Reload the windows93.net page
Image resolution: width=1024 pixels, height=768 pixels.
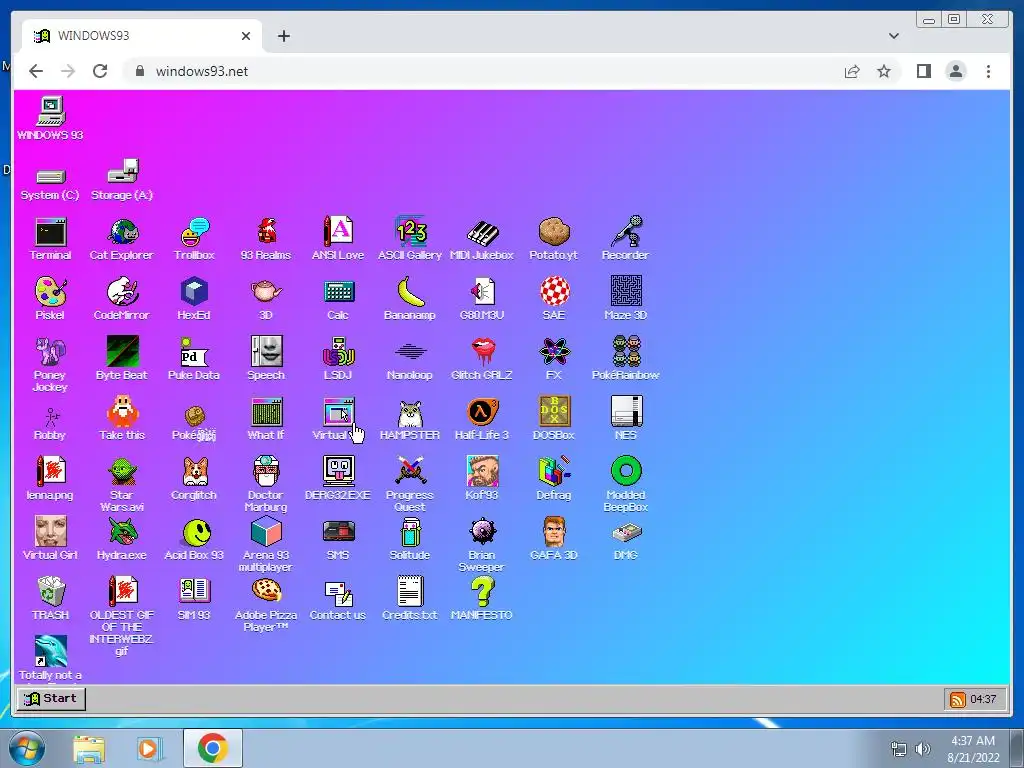click(100, 71)
